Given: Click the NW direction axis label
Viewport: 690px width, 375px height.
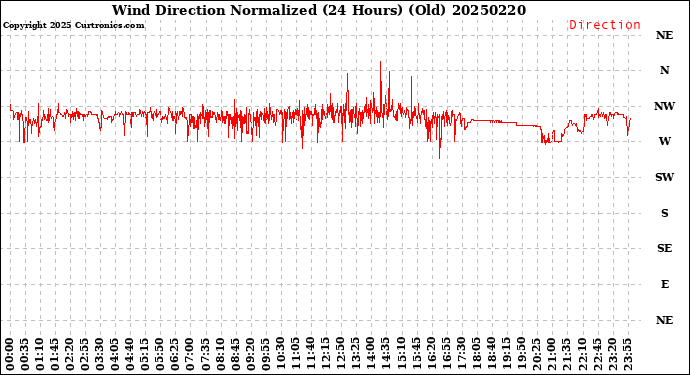Looking at the screenshot, I should coord(664,106).
